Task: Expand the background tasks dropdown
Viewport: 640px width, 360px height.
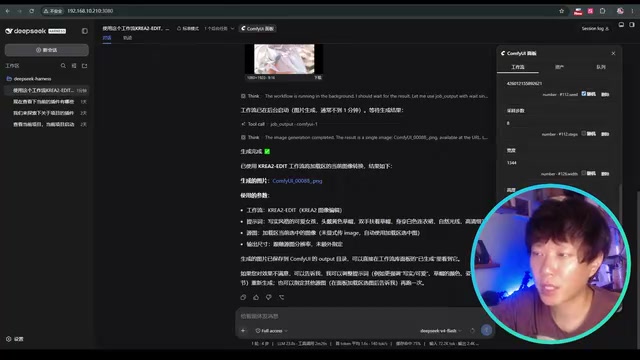Action: click(219, 29)
